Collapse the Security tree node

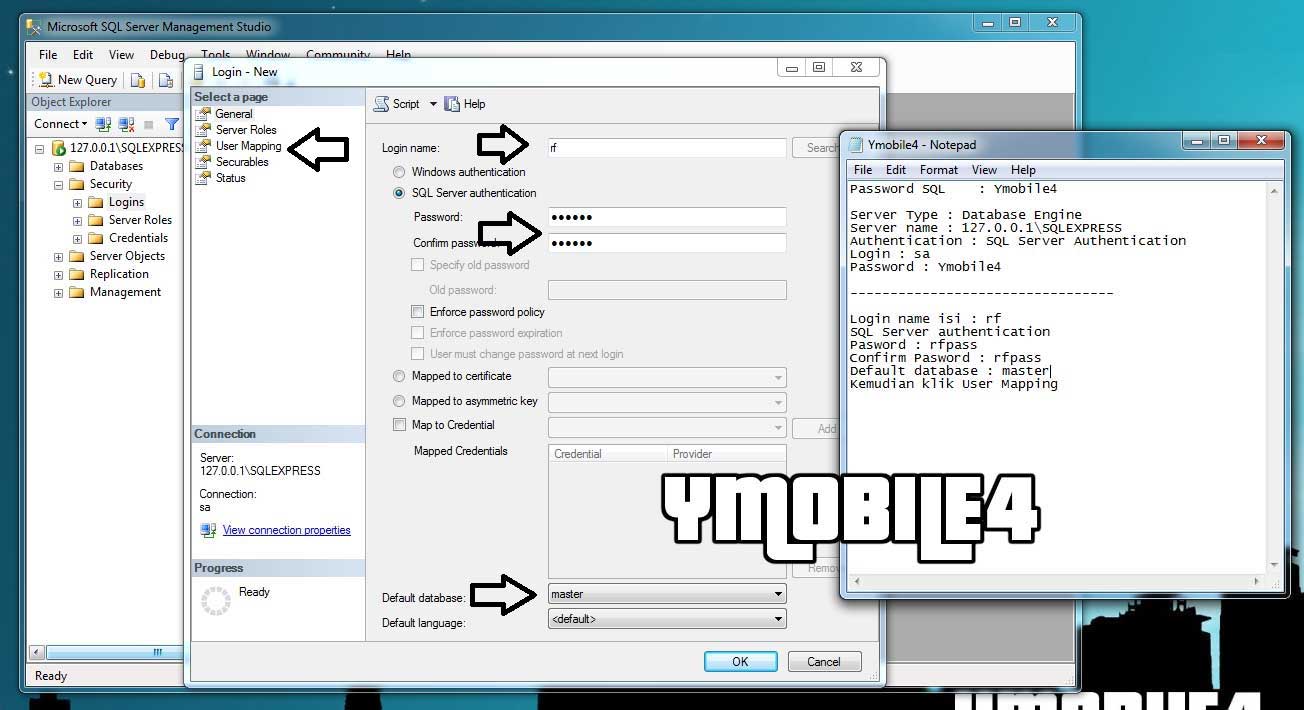58,184
